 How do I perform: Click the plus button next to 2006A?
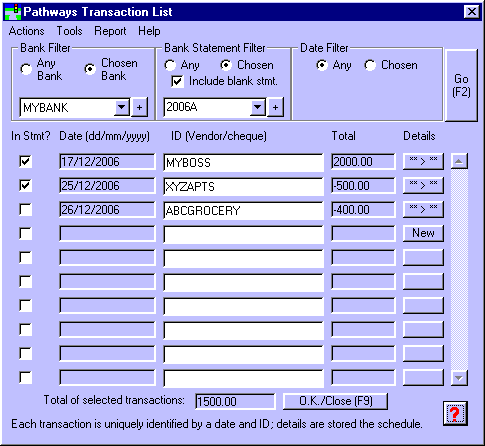275,107
